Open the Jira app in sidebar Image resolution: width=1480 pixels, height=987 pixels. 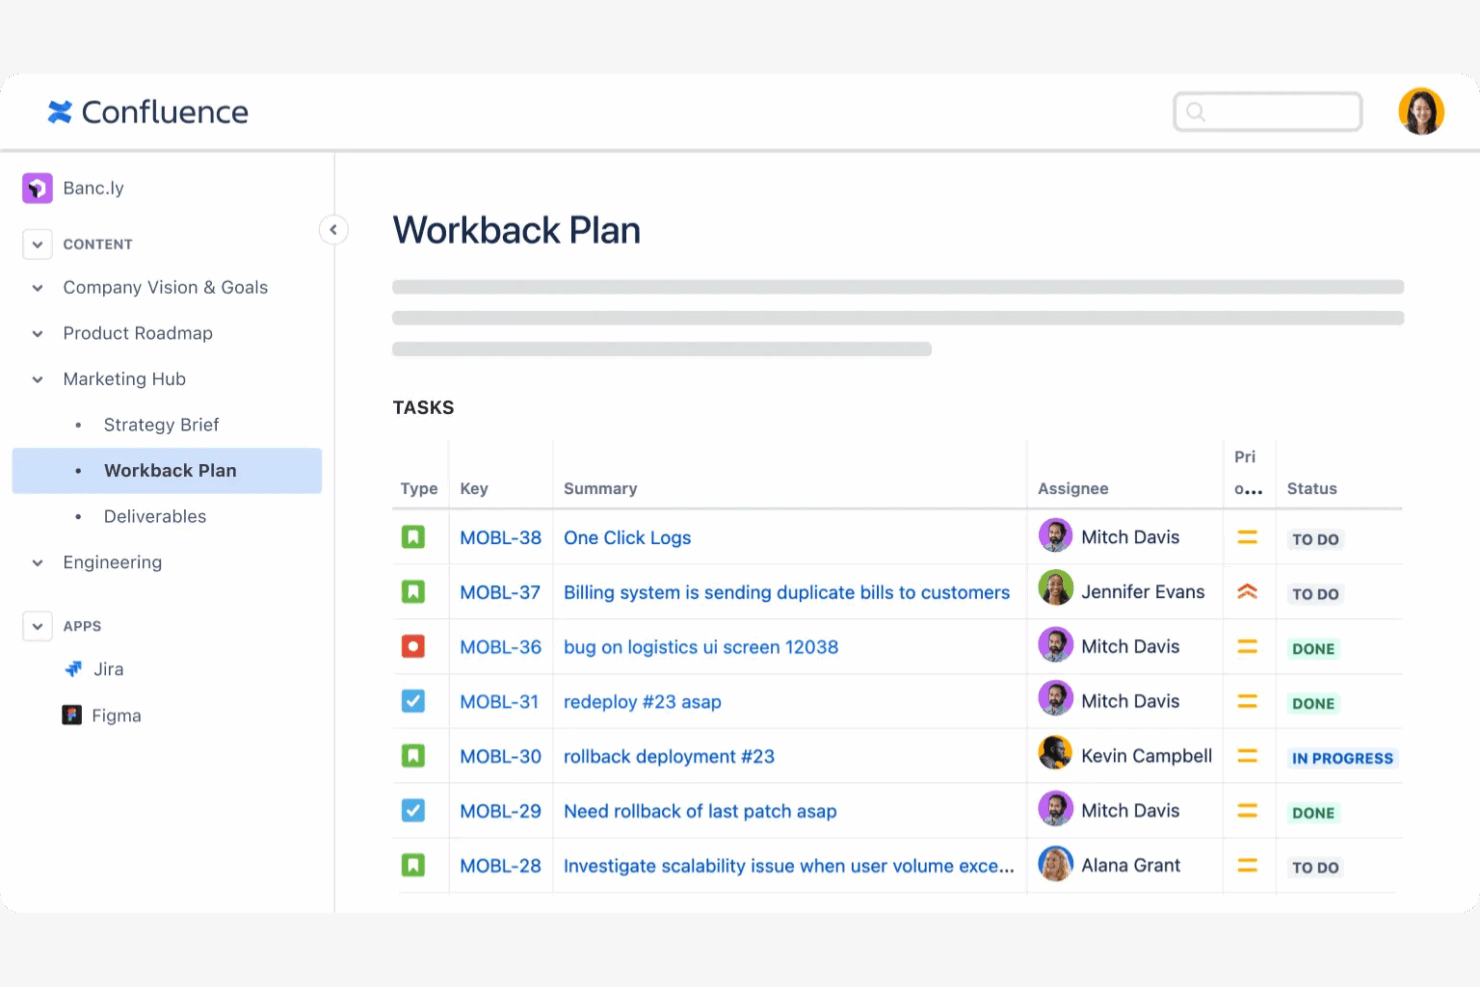point(108,668)
